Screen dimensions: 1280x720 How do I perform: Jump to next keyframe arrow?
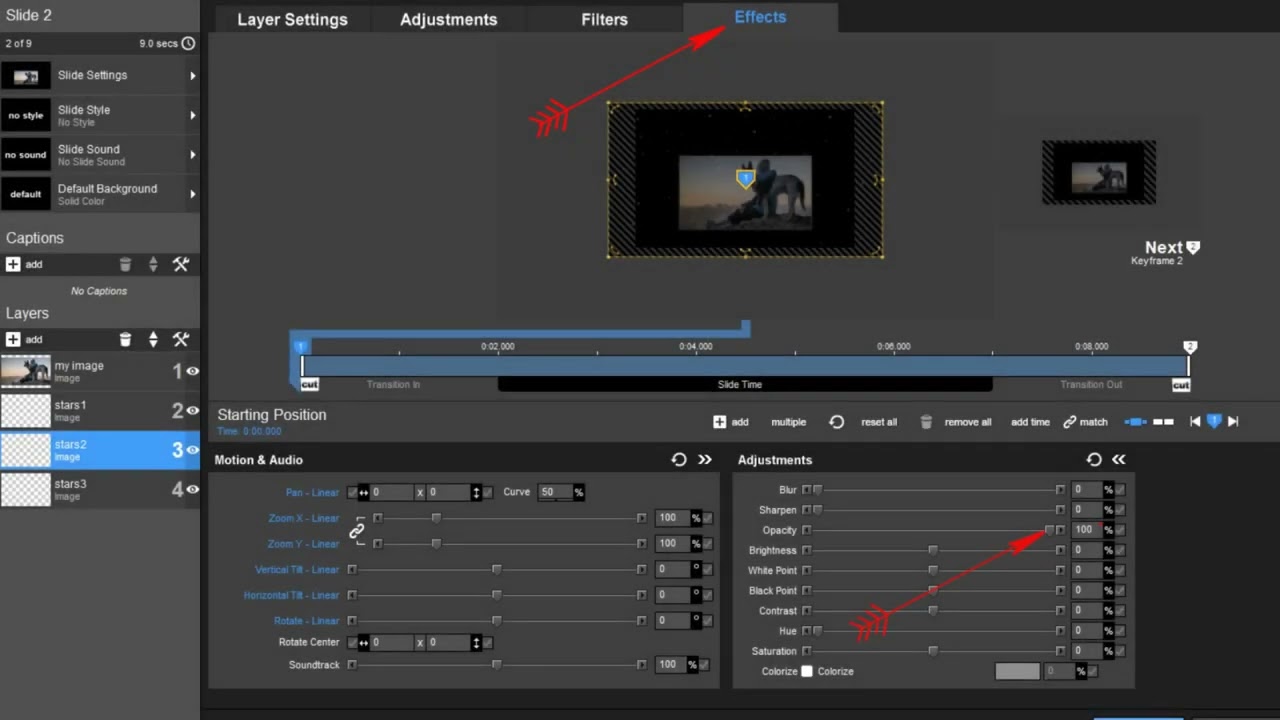click(1233, 422)
